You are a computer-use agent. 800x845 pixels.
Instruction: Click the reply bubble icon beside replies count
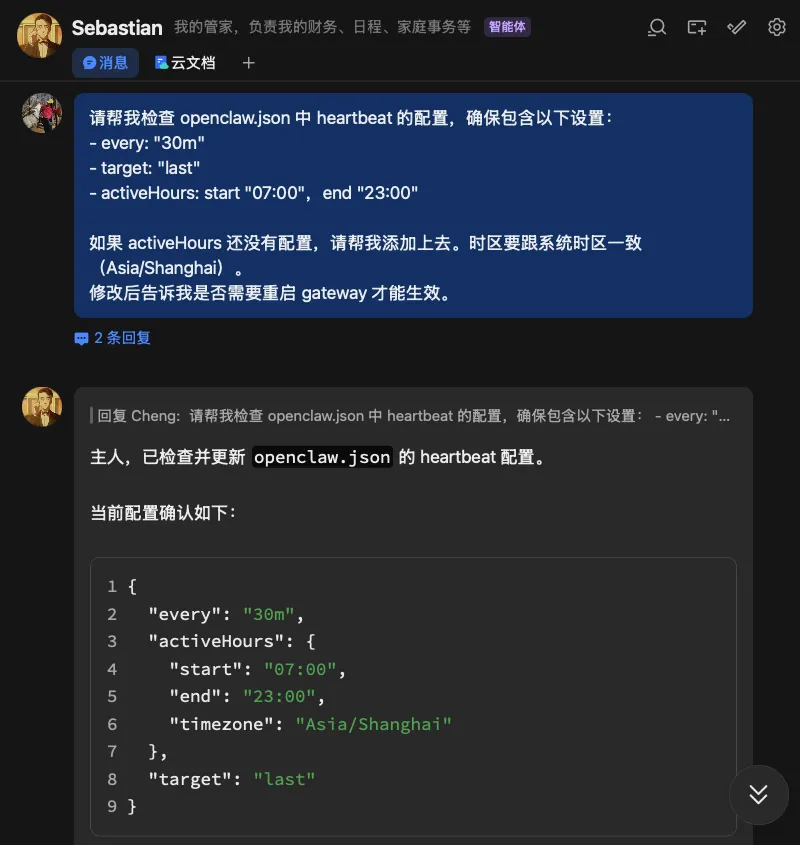pyautogui.click(x=81, y=338)
